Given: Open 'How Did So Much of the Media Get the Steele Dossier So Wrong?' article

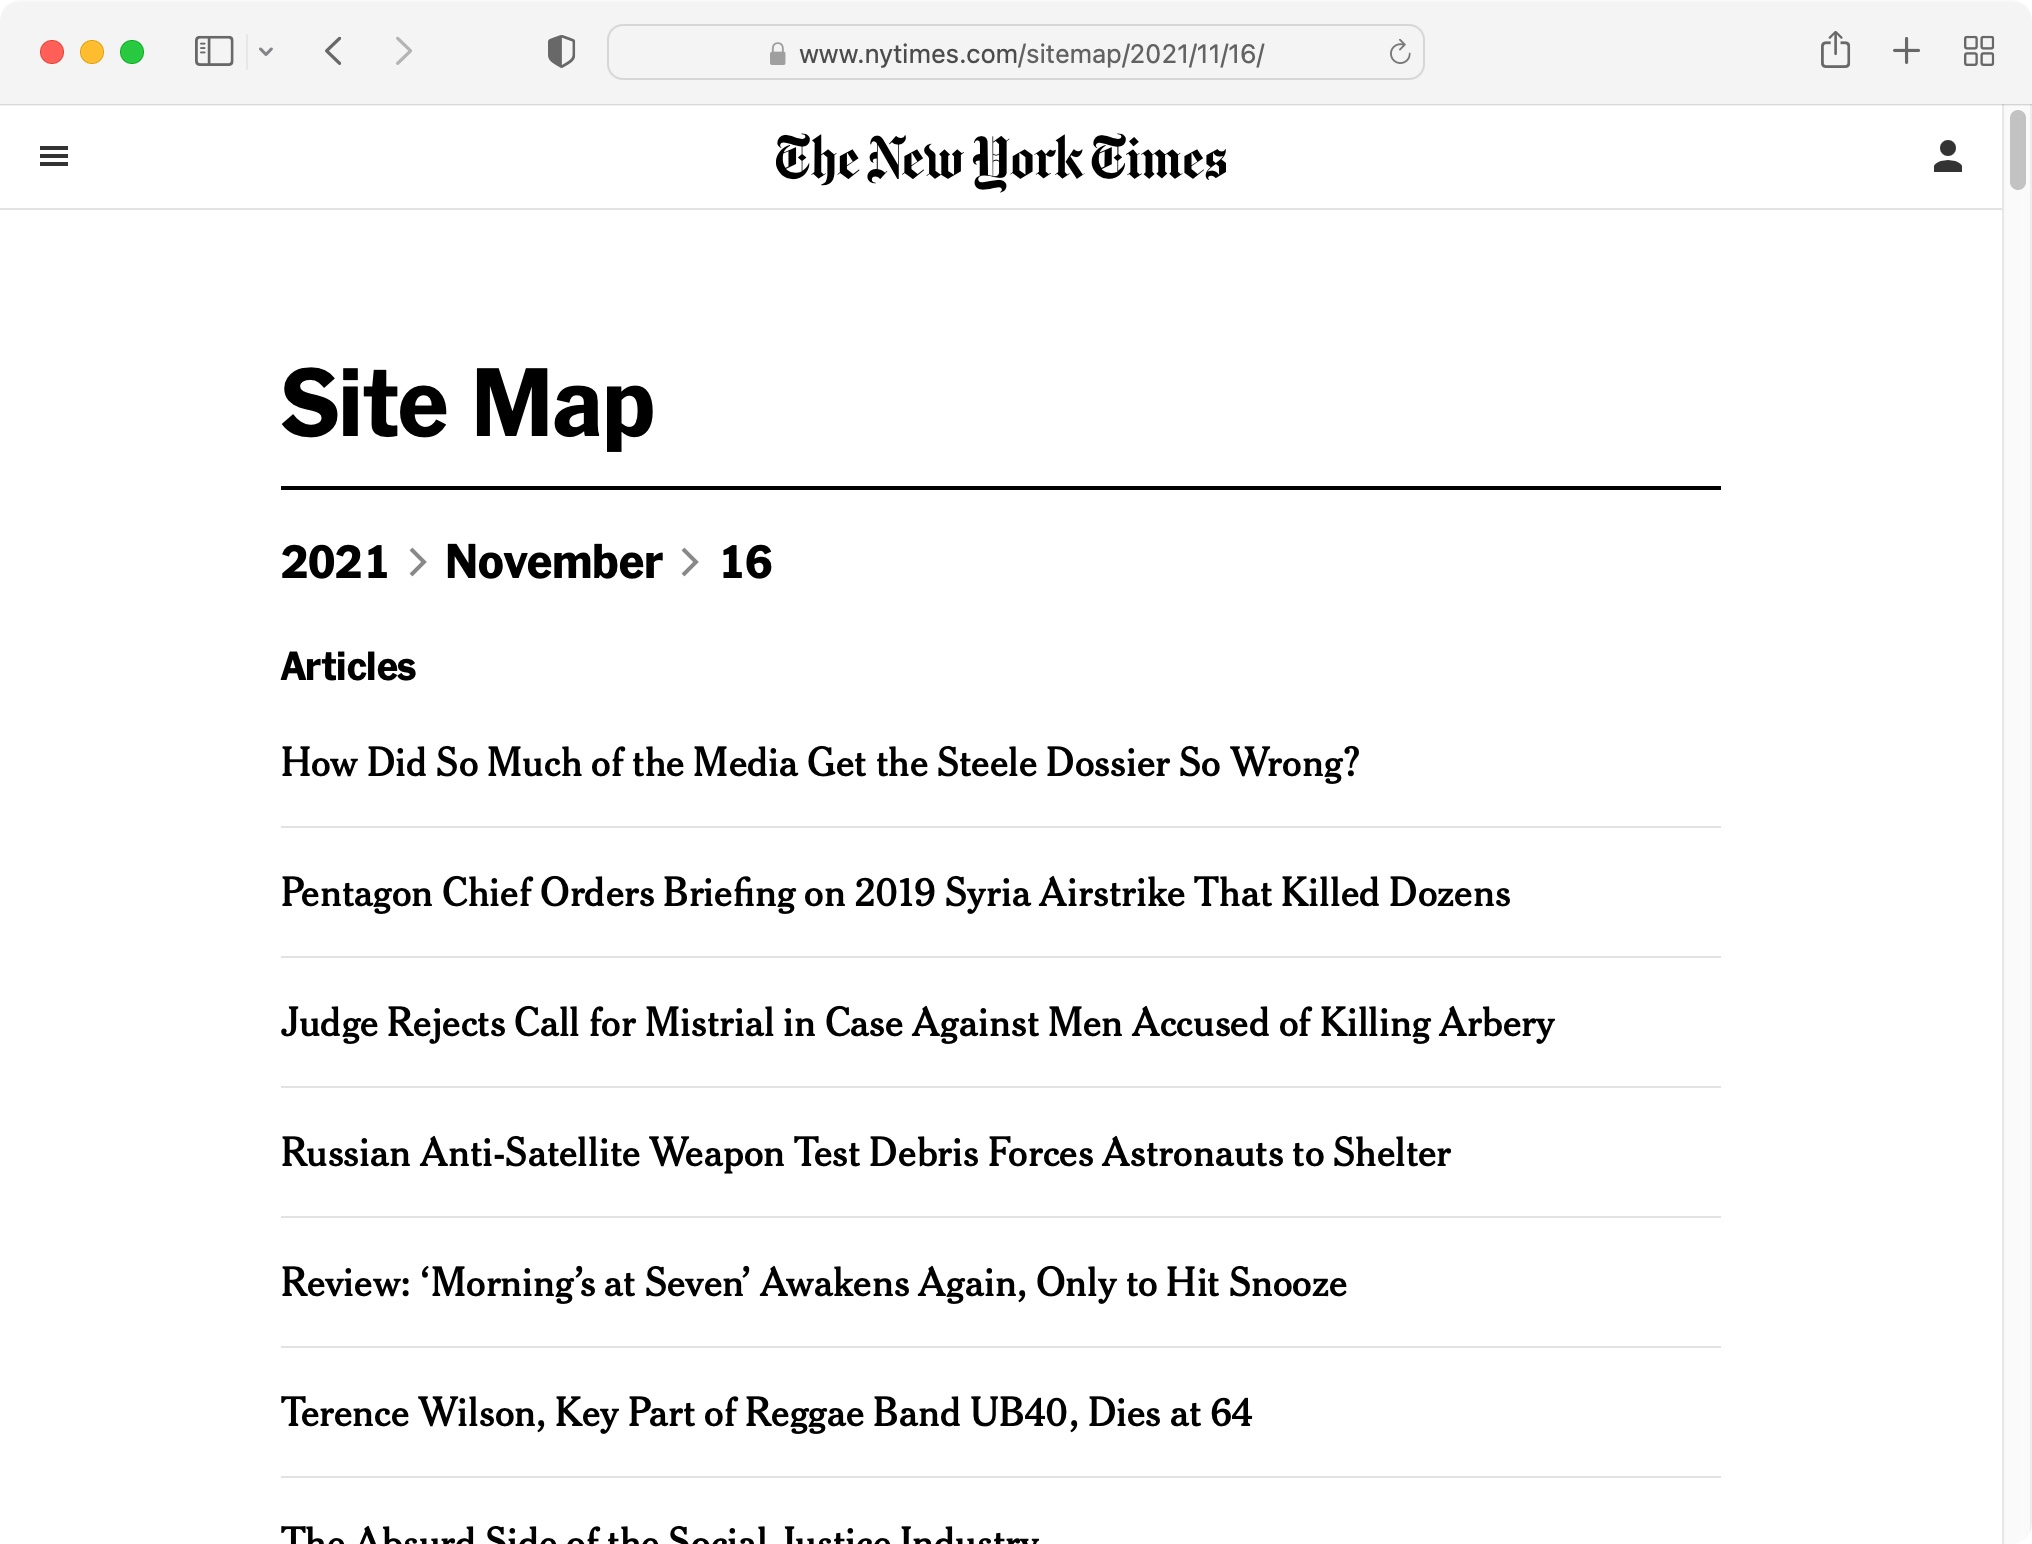Looking at the screenshot, I should point(819,762).
